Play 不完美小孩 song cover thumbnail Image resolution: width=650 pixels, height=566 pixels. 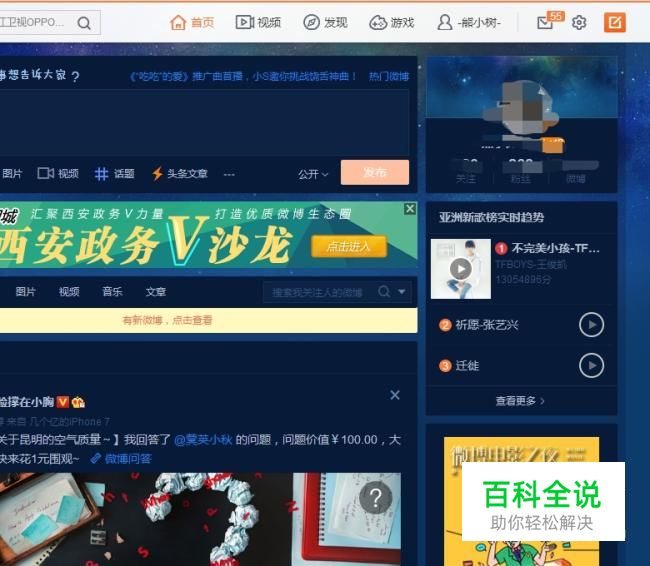(x=461, y=269)
